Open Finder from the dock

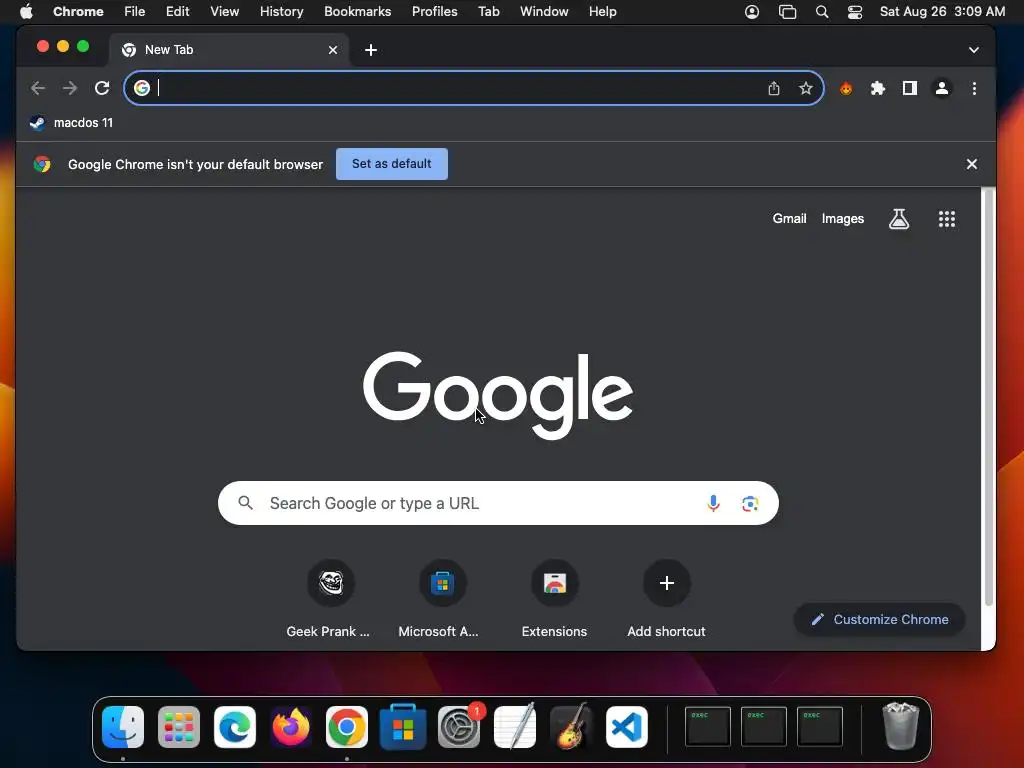[x=123, y=727]
